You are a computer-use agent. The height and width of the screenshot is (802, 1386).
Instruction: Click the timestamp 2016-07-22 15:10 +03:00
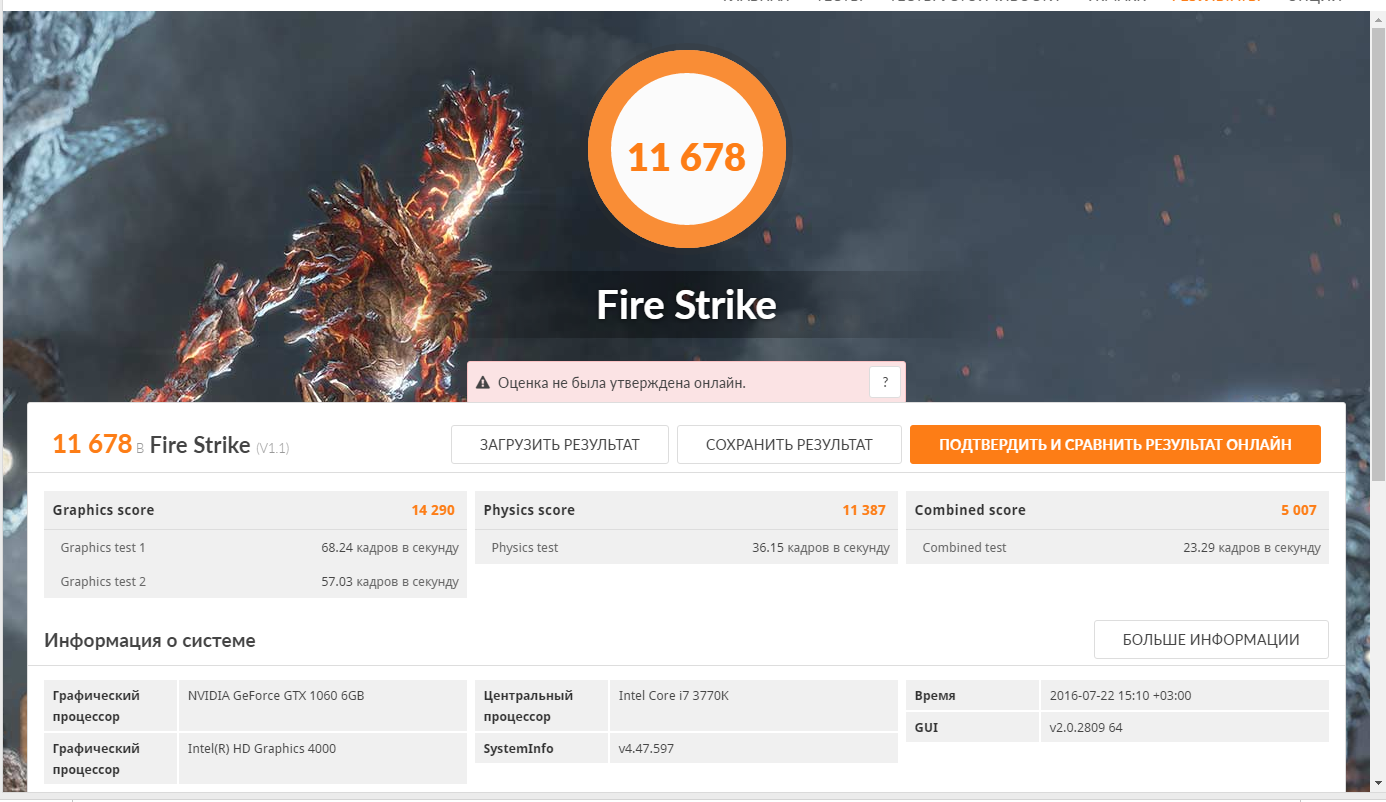[x=1121, y=696]
